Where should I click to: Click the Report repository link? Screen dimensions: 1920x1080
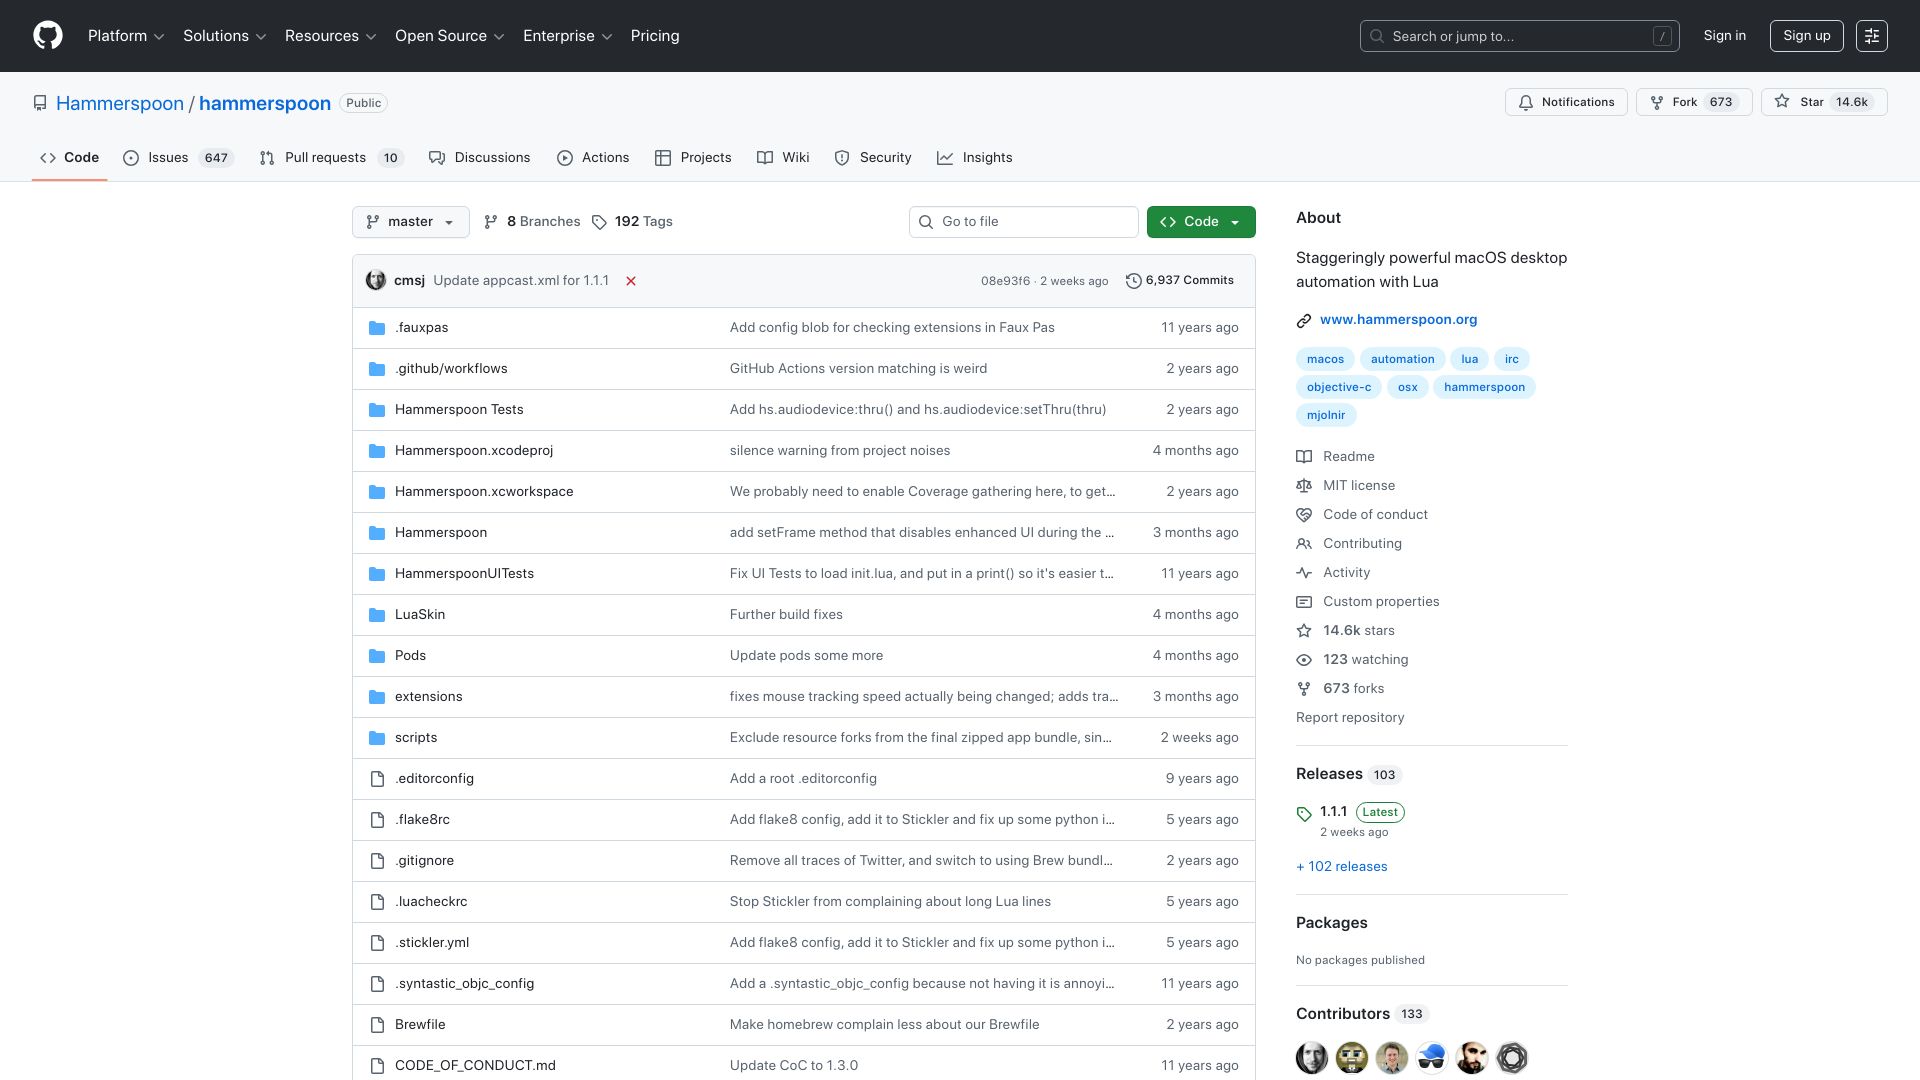(1350, 718)
